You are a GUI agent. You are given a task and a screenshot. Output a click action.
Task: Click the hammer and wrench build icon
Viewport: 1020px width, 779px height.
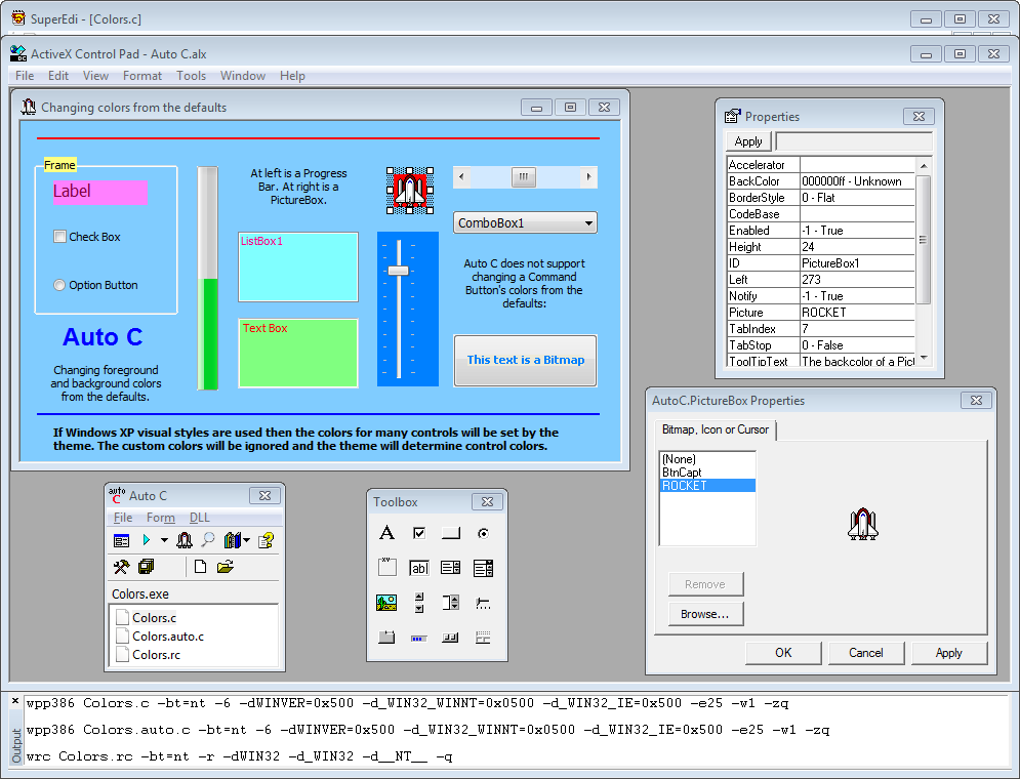pyautogui.click(x=121, y=567)
